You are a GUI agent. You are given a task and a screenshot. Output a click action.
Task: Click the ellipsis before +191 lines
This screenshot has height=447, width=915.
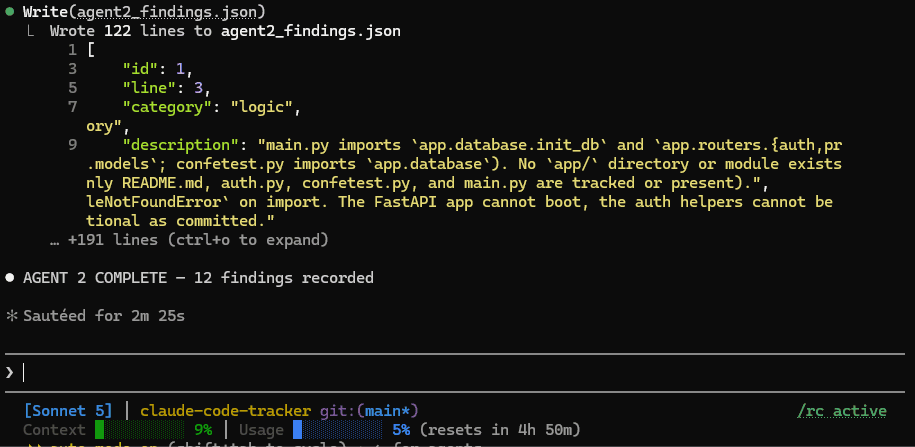55,240
